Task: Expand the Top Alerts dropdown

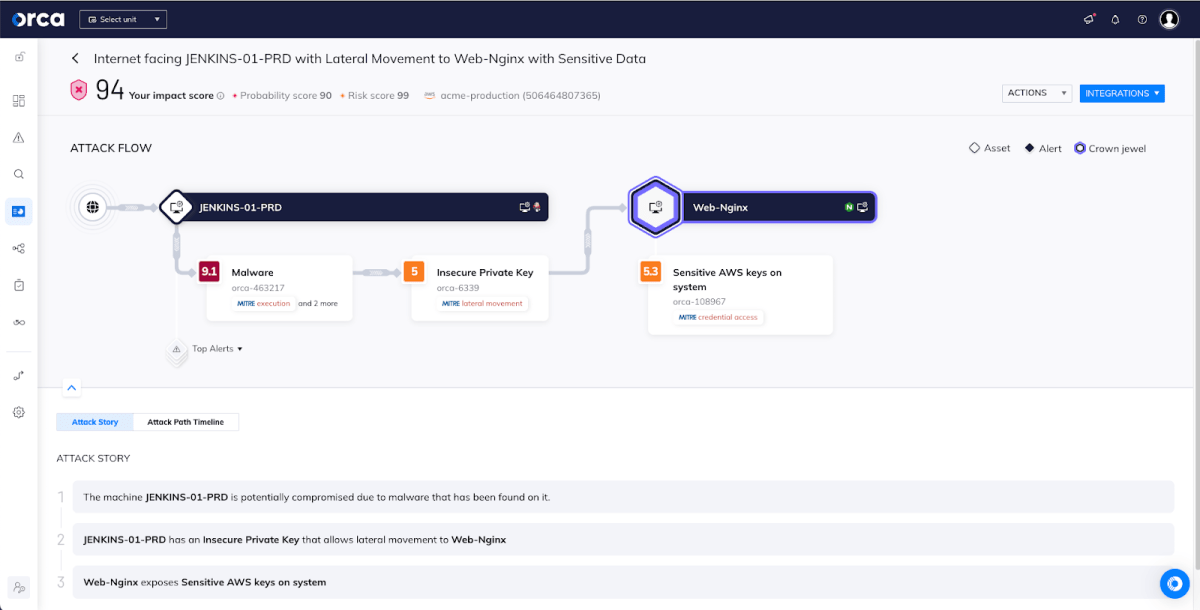Action: [218, 349]
